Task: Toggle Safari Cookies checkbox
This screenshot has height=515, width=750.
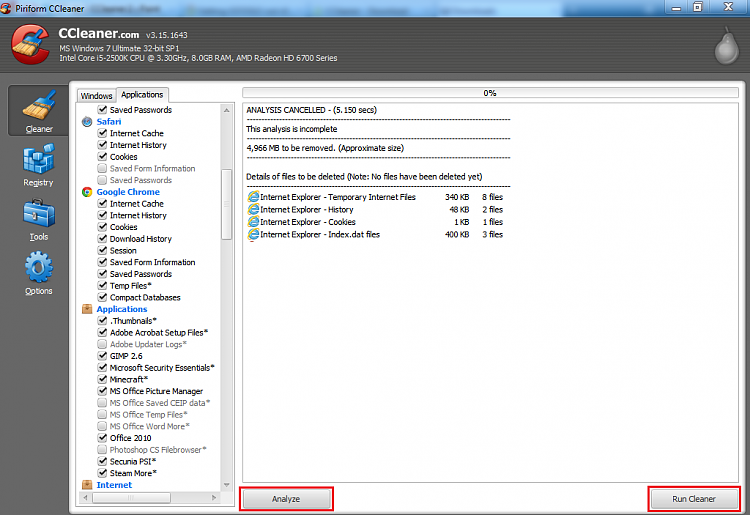Action: coord(102,156)
